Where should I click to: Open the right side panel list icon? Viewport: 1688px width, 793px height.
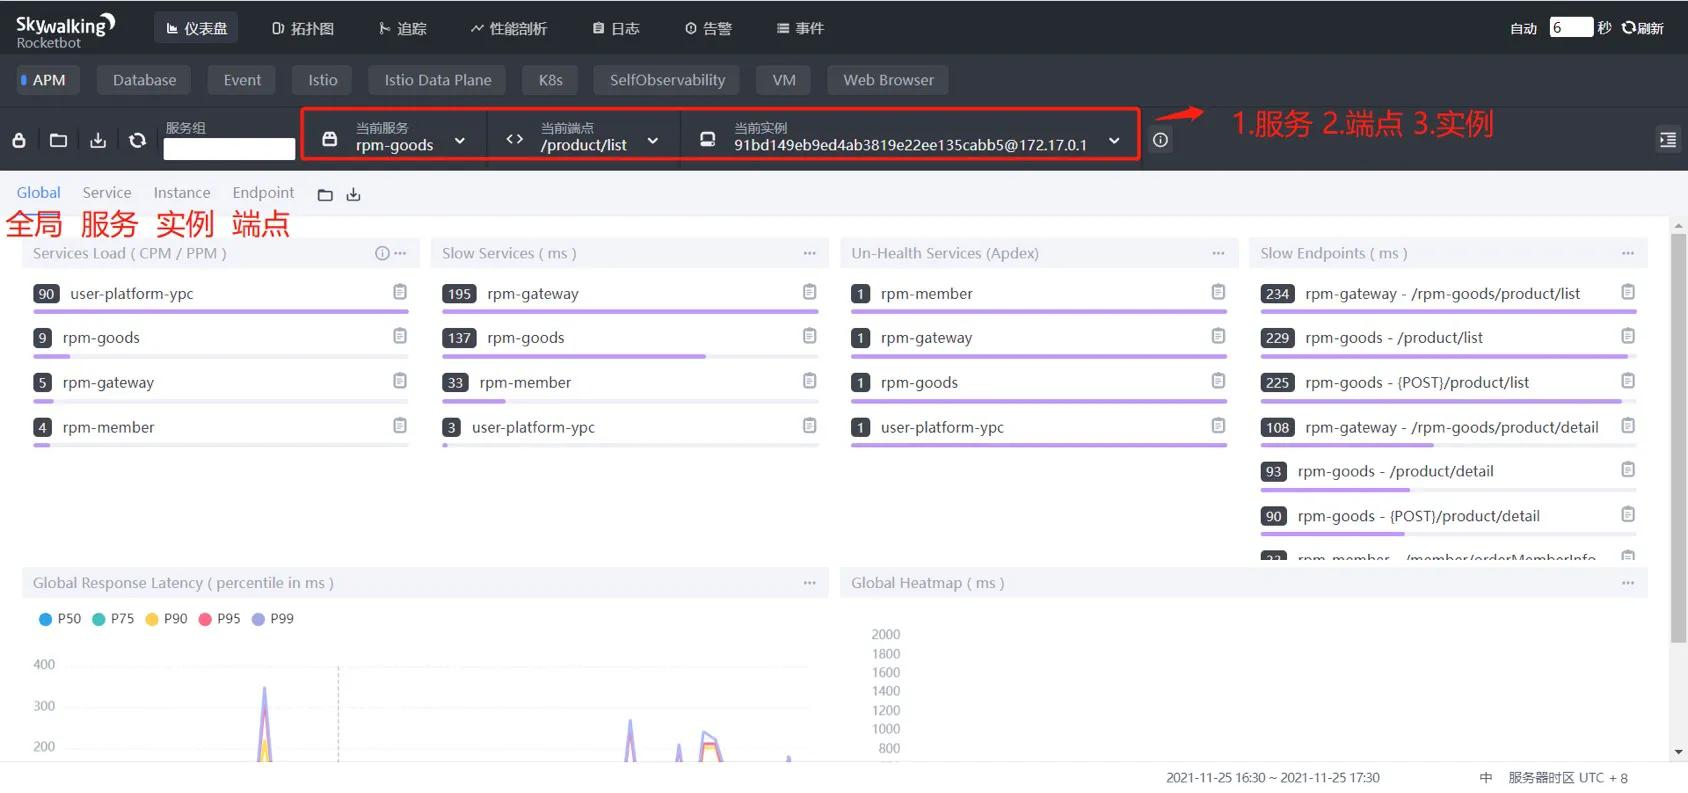1667,140
